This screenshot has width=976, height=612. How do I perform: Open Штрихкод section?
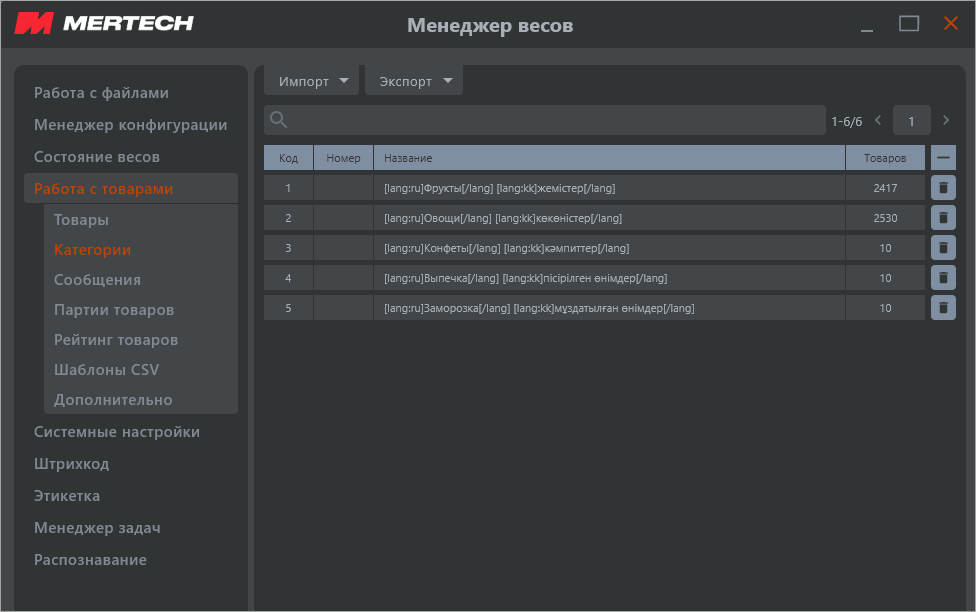[72, 464]
